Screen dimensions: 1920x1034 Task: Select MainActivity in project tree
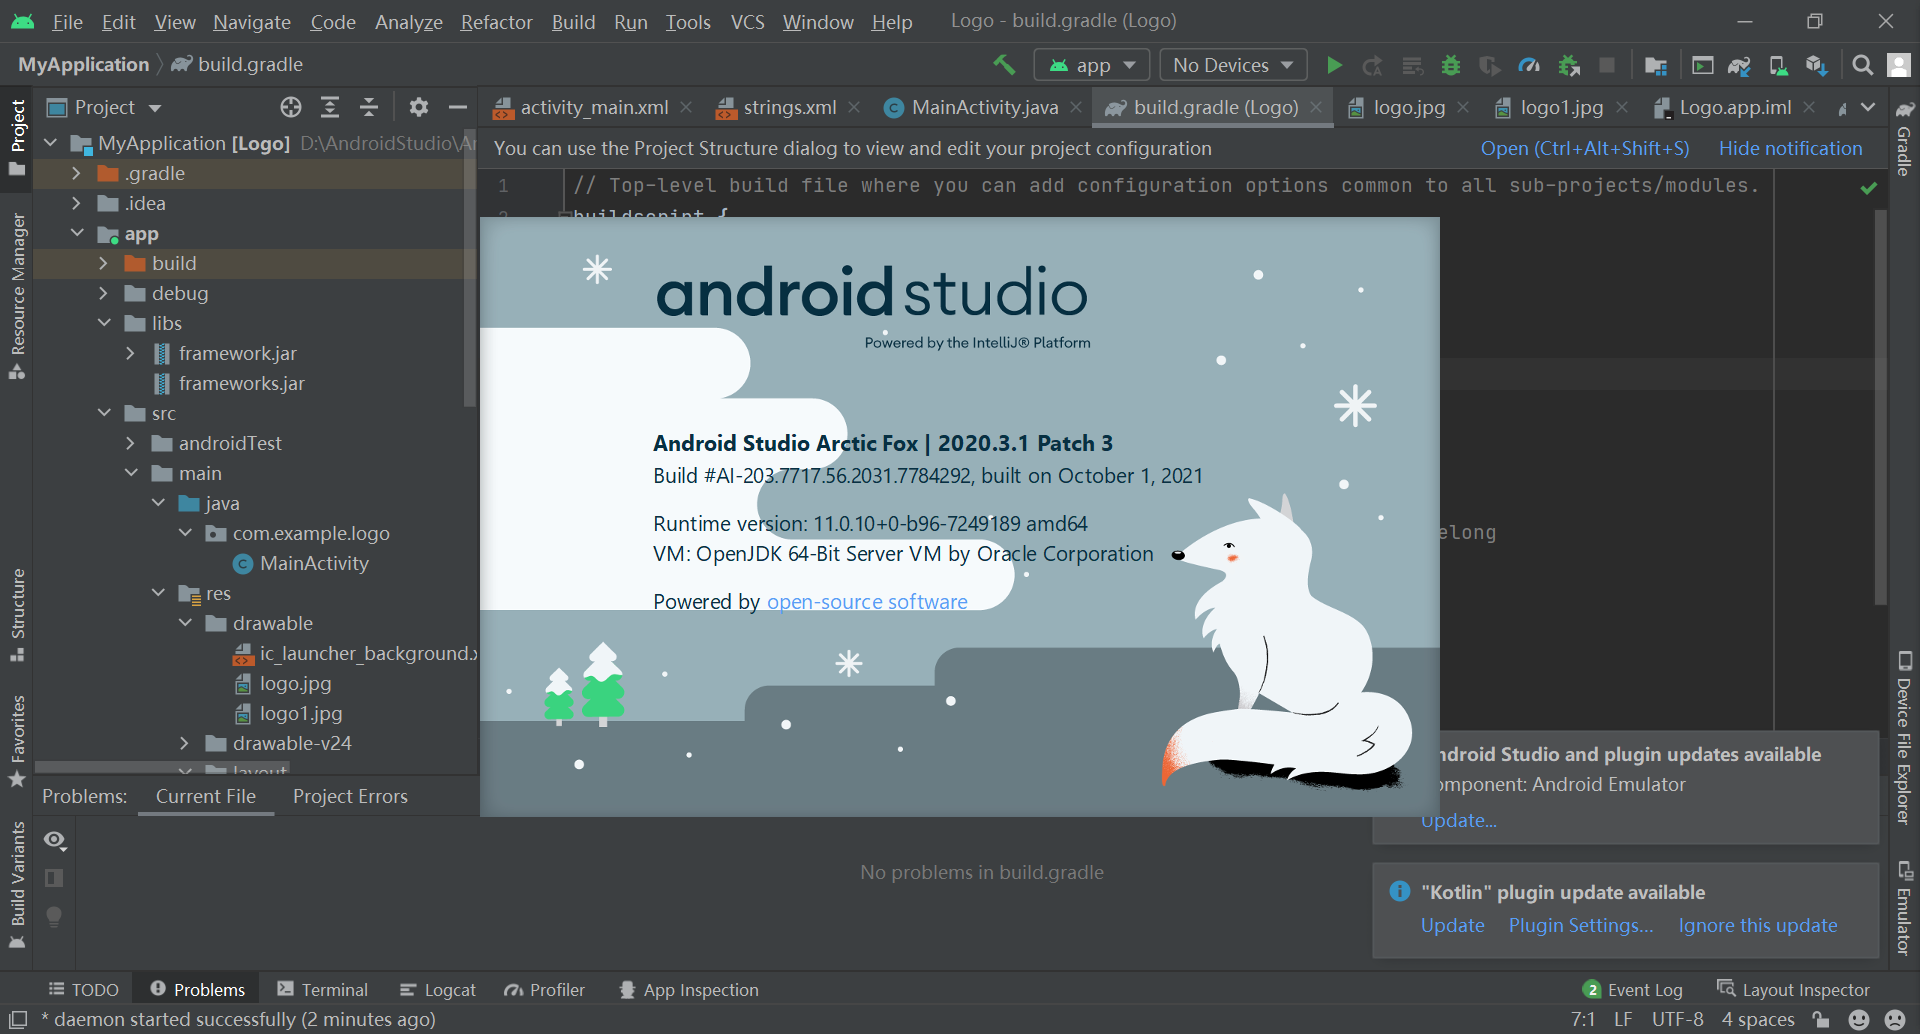(314, 563)
